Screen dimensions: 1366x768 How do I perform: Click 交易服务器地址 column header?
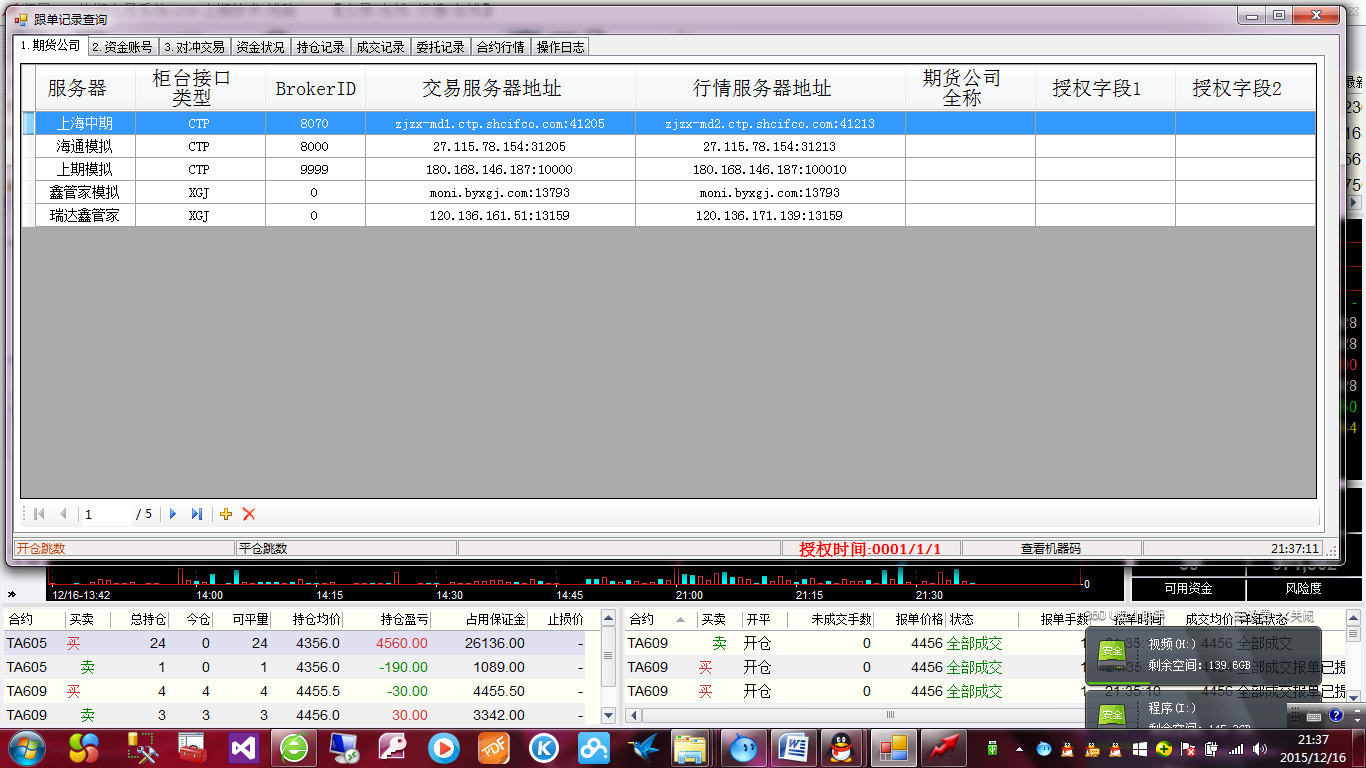[500, 88]
